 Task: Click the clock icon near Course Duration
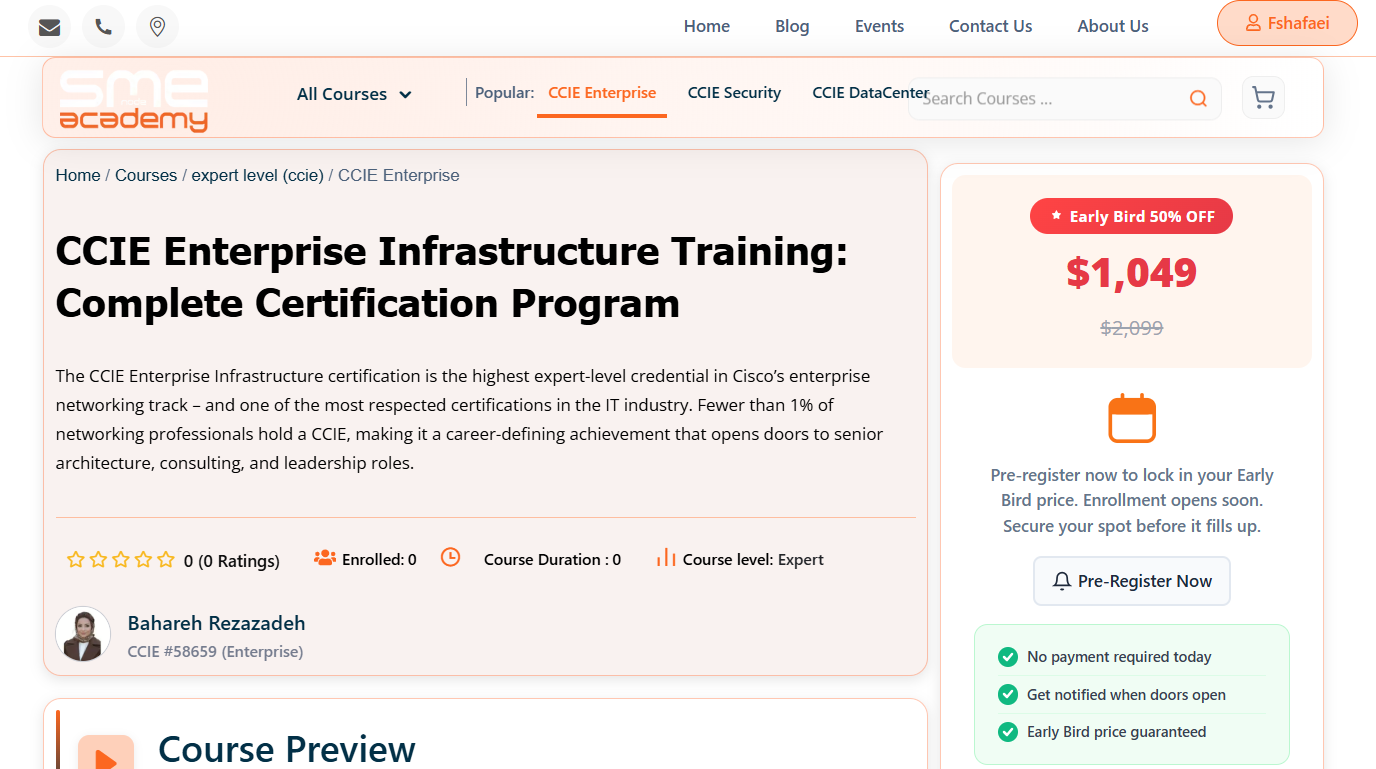[x=451, y=557]
